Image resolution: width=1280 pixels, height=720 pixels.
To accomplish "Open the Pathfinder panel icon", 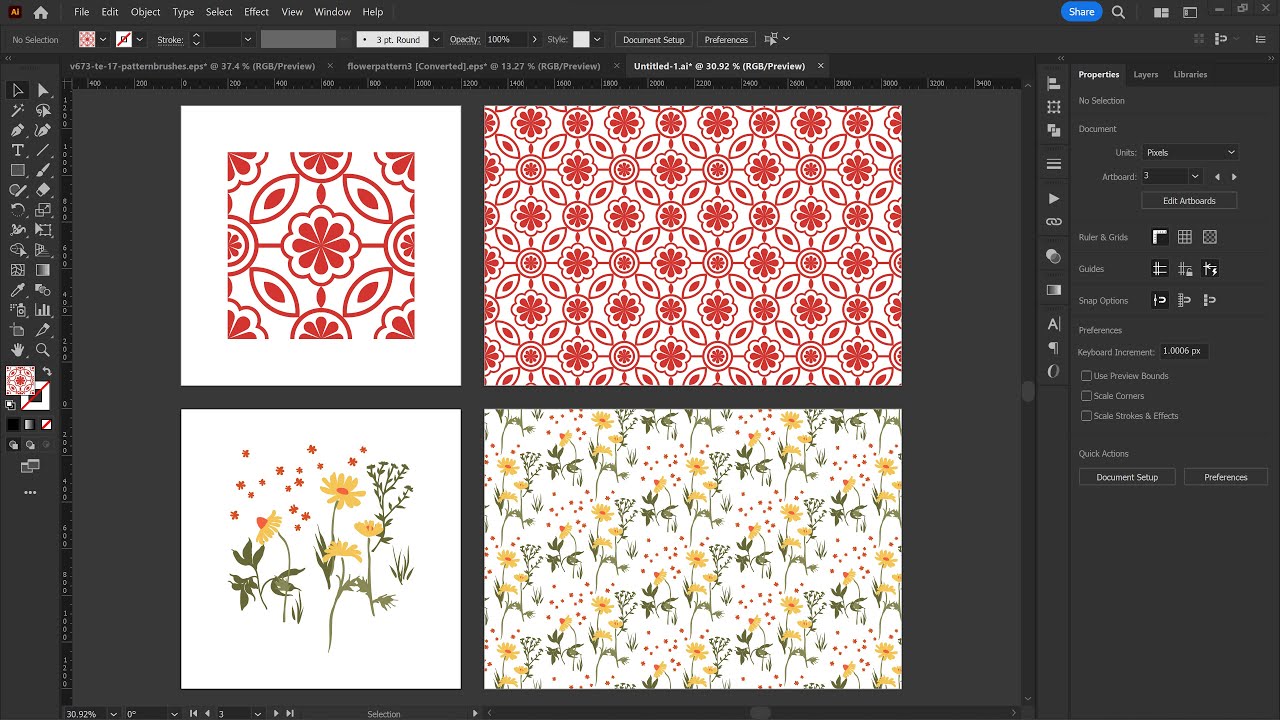I will tap(1053, 130).
